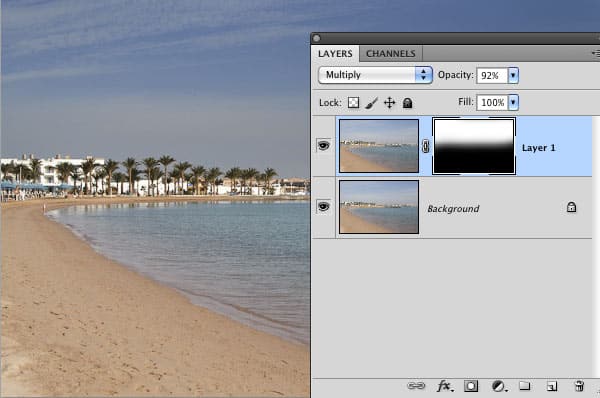Select the Layer 1 gradient mask thumbnail
Image resolution: width=600 pixels, height=398 pixels.
pyautogui.click(x=474, y=146)
